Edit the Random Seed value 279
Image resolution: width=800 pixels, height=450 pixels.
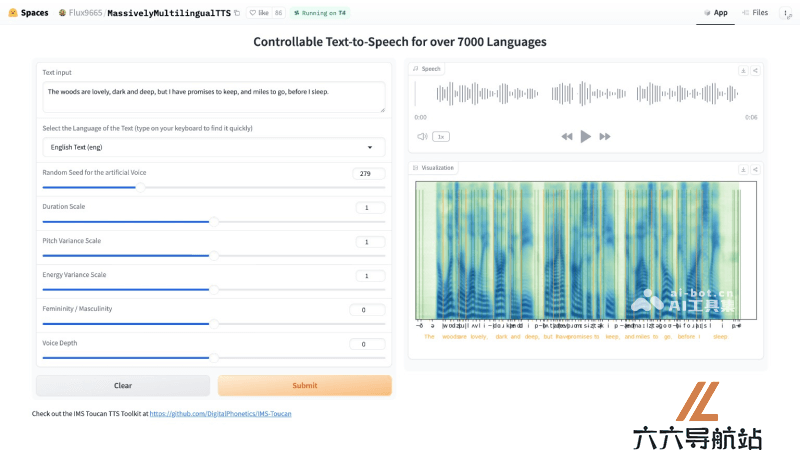coord(368,173)
